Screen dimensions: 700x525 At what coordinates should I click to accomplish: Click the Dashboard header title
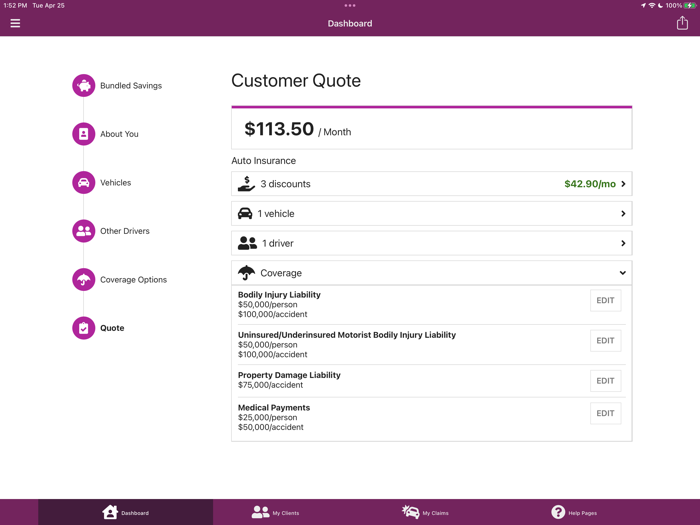350,24
